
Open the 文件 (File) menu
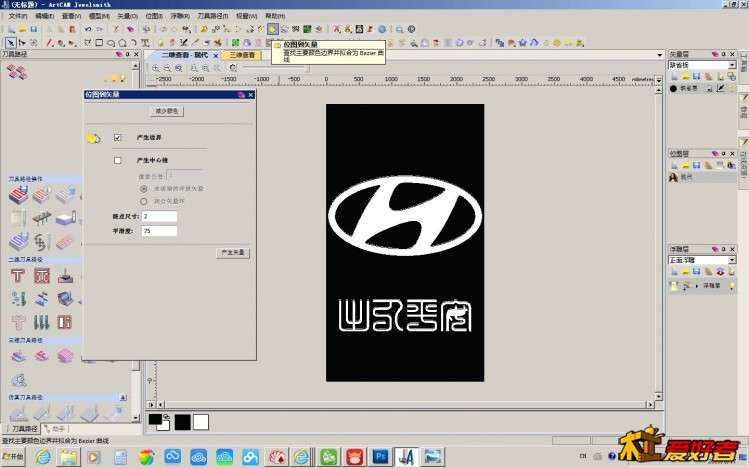18,16
